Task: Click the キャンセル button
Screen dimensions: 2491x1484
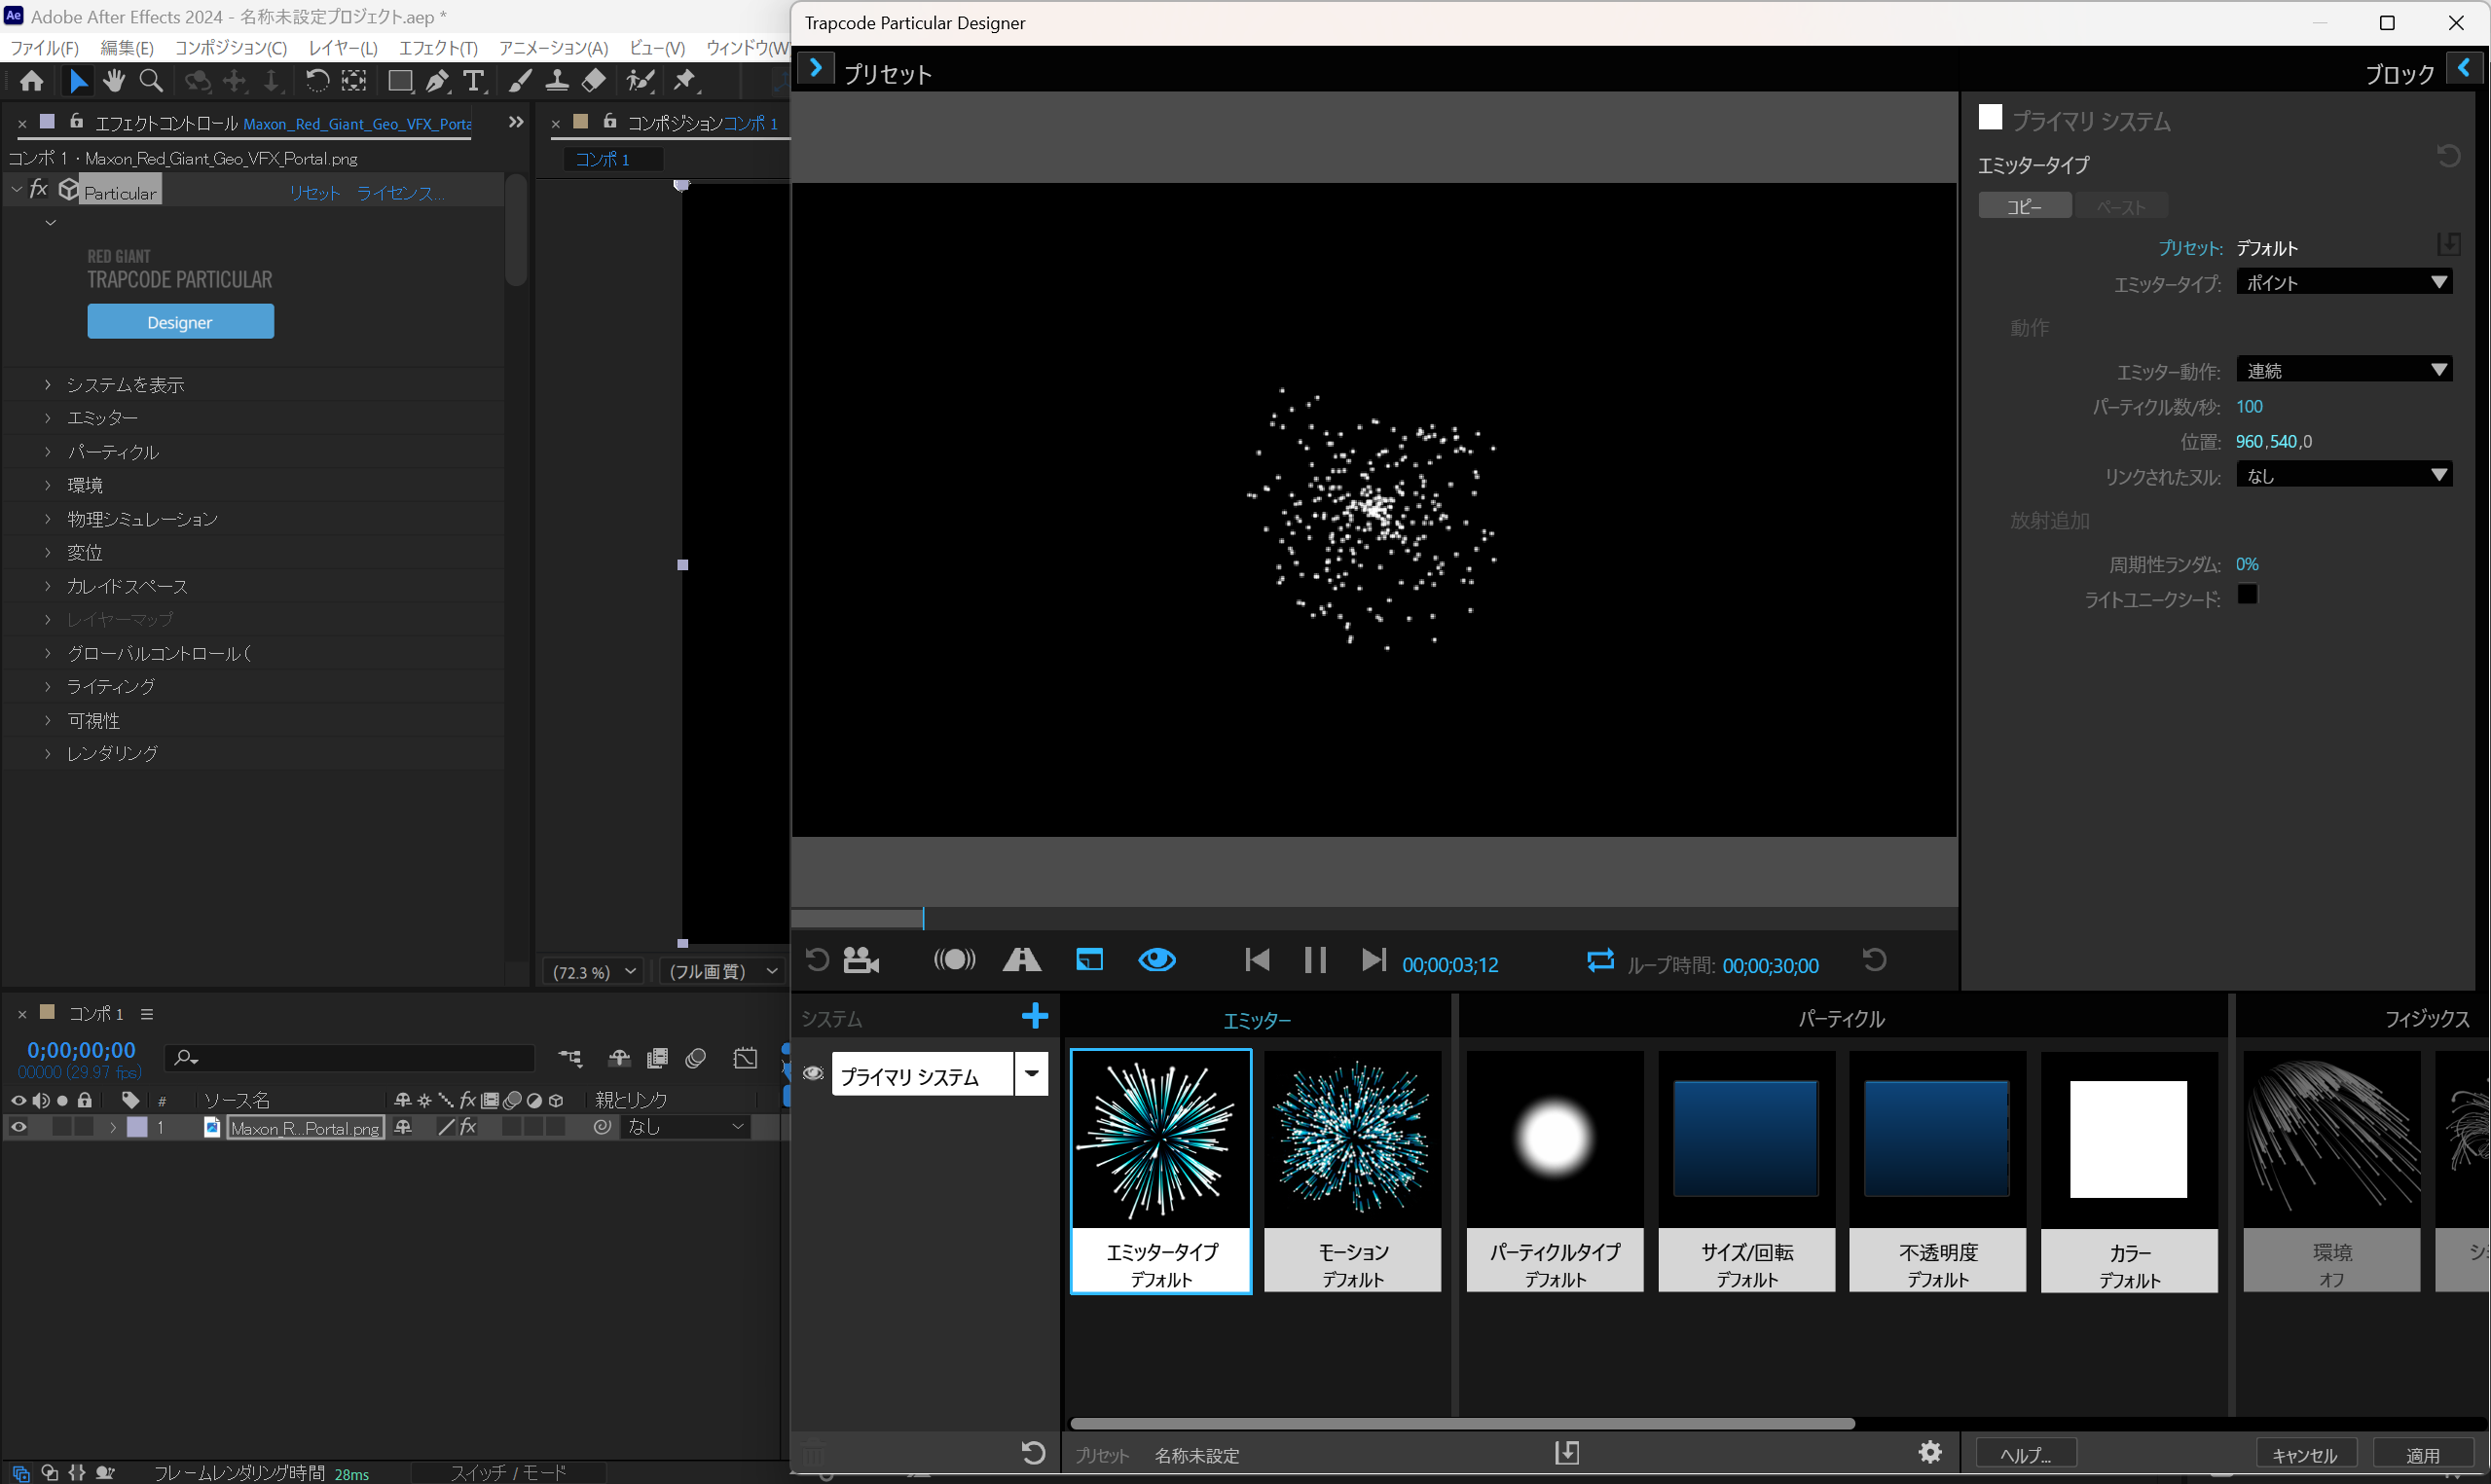Action: click(x=2305, y=1455)
